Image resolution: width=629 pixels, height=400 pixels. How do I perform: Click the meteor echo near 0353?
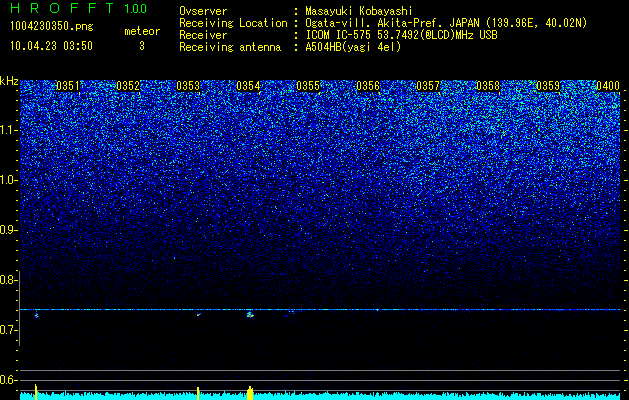click(198, 315)
